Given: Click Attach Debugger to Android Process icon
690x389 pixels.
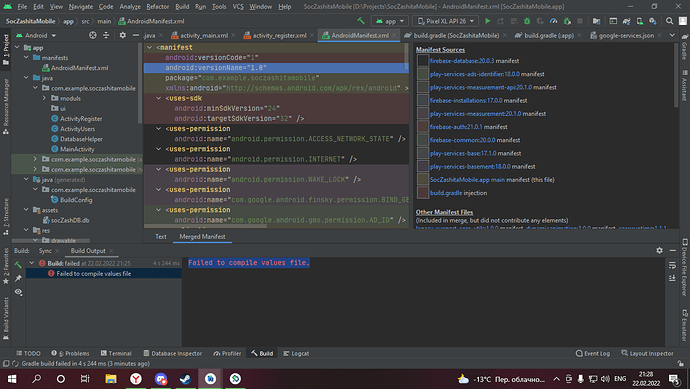Looking at the screenshot, I should 567,21.
